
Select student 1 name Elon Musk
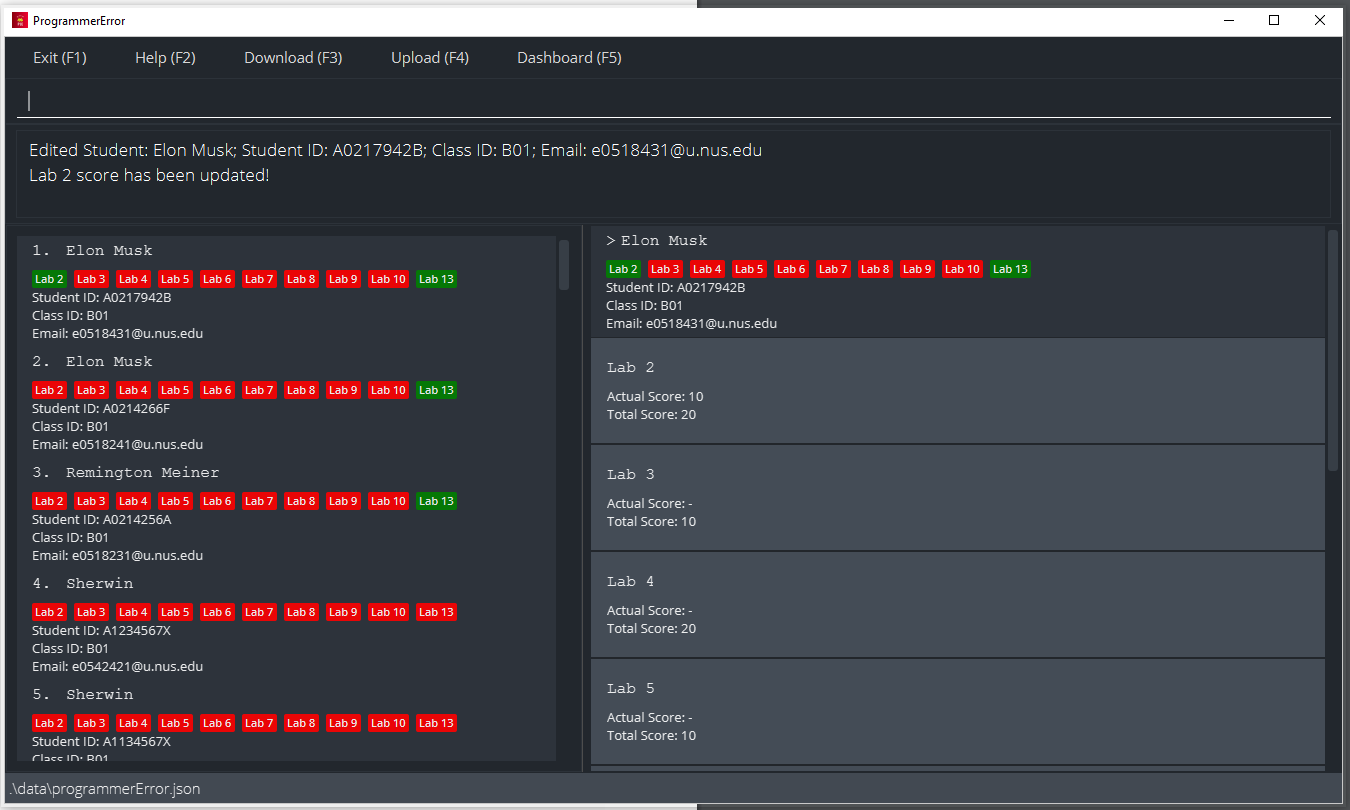[x=109, y=251]
